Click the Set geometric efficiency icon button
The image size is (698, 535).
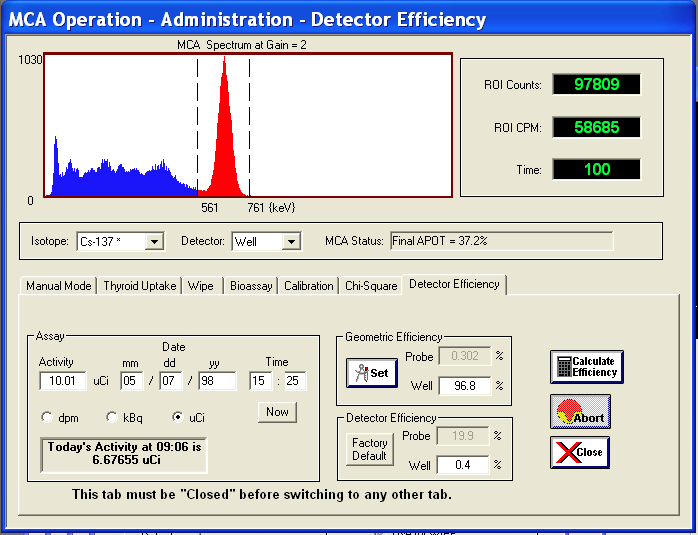pos(371,372)
